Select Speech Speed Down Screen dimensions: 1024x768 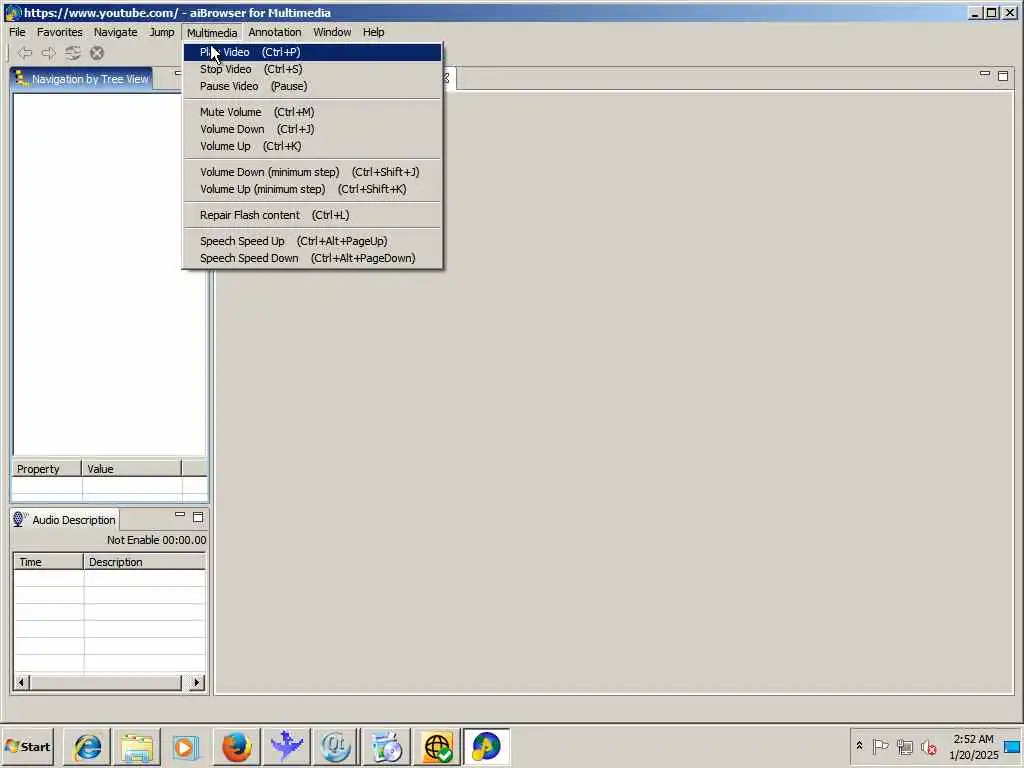[312, 259]
